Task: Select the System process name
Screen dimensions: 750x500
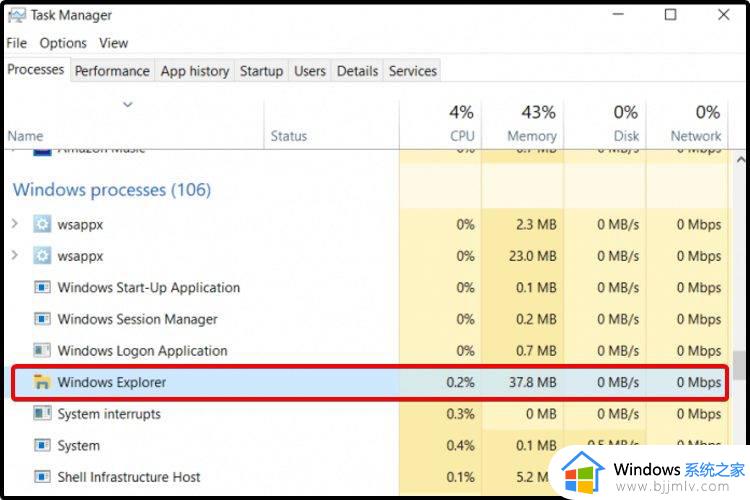Action: tap(78, 445)
